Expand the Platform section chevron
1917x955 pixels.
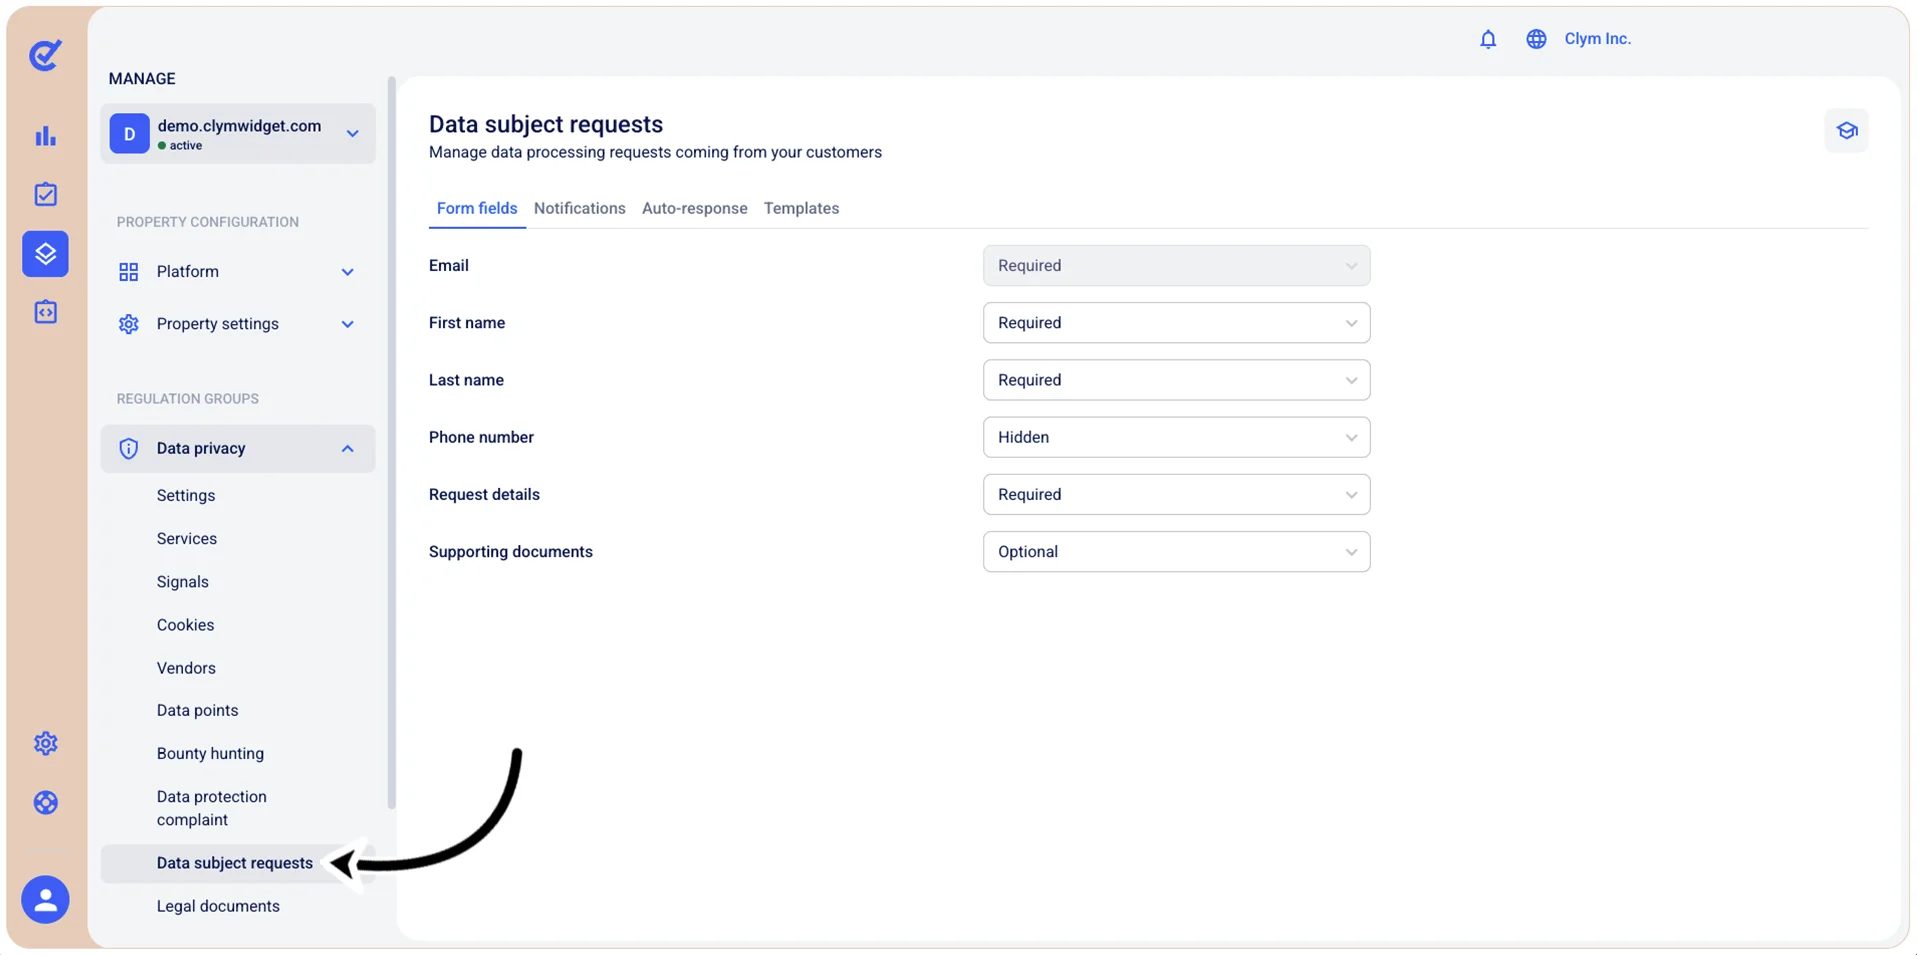coord(348,272)
